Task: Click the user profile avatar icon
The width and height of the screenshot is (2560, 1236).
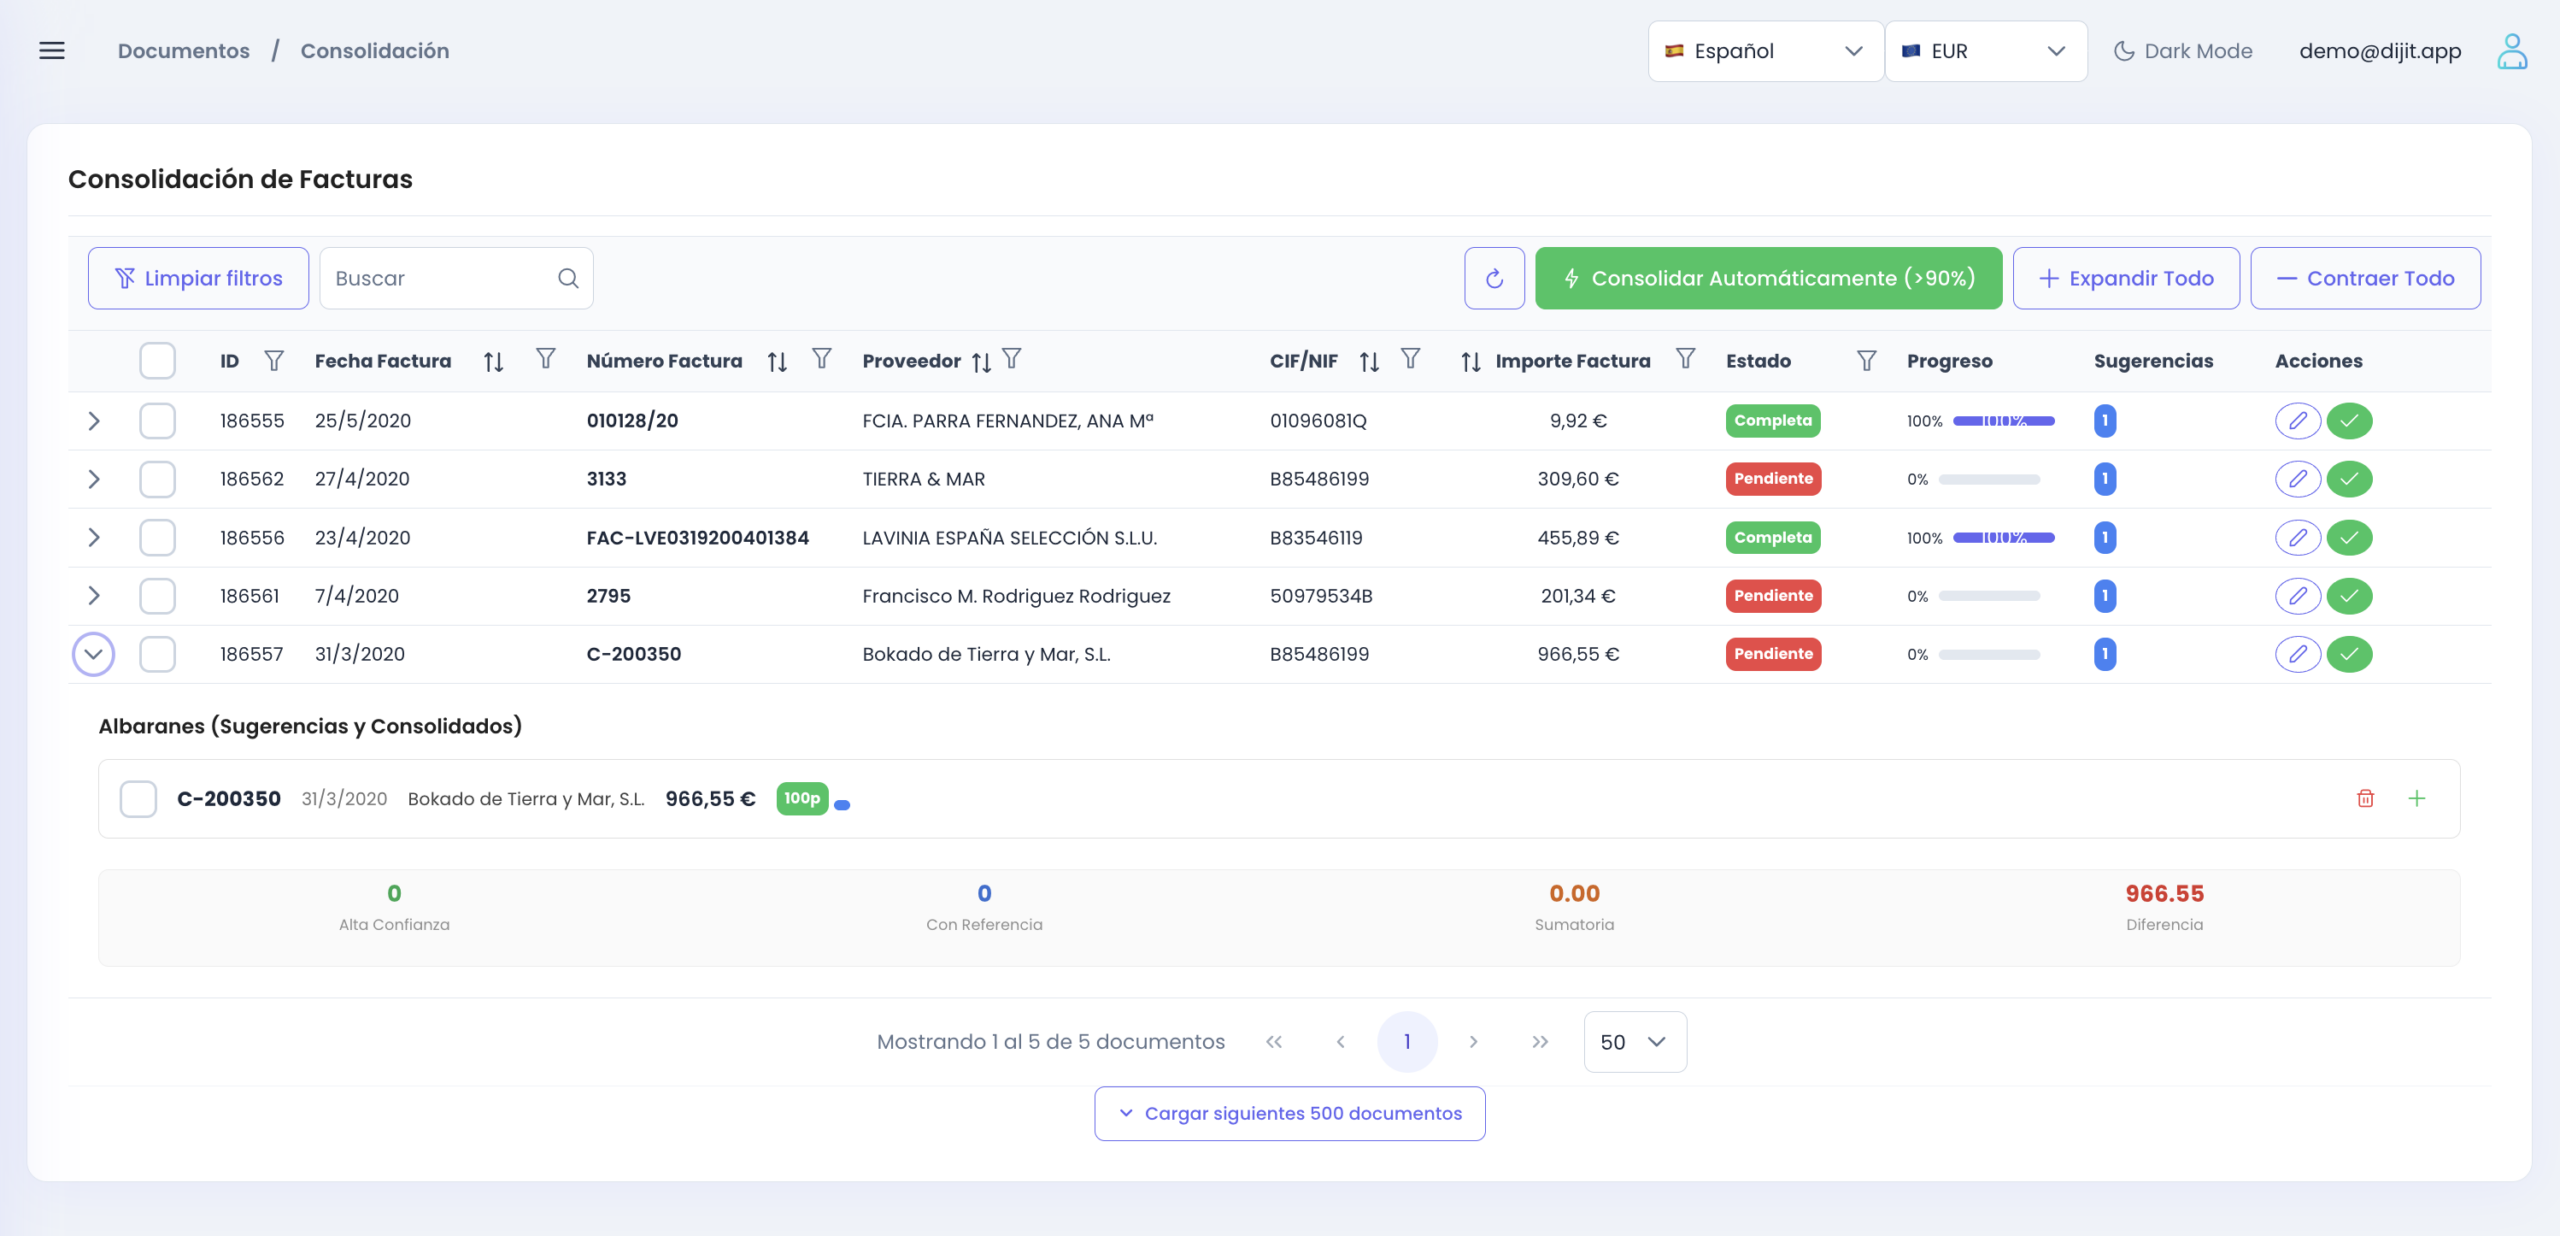Action: [x=2512, y=51]
